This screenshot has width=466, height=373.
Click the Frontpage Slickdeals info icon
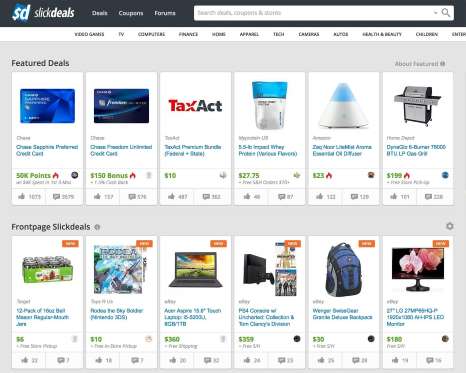97,227
